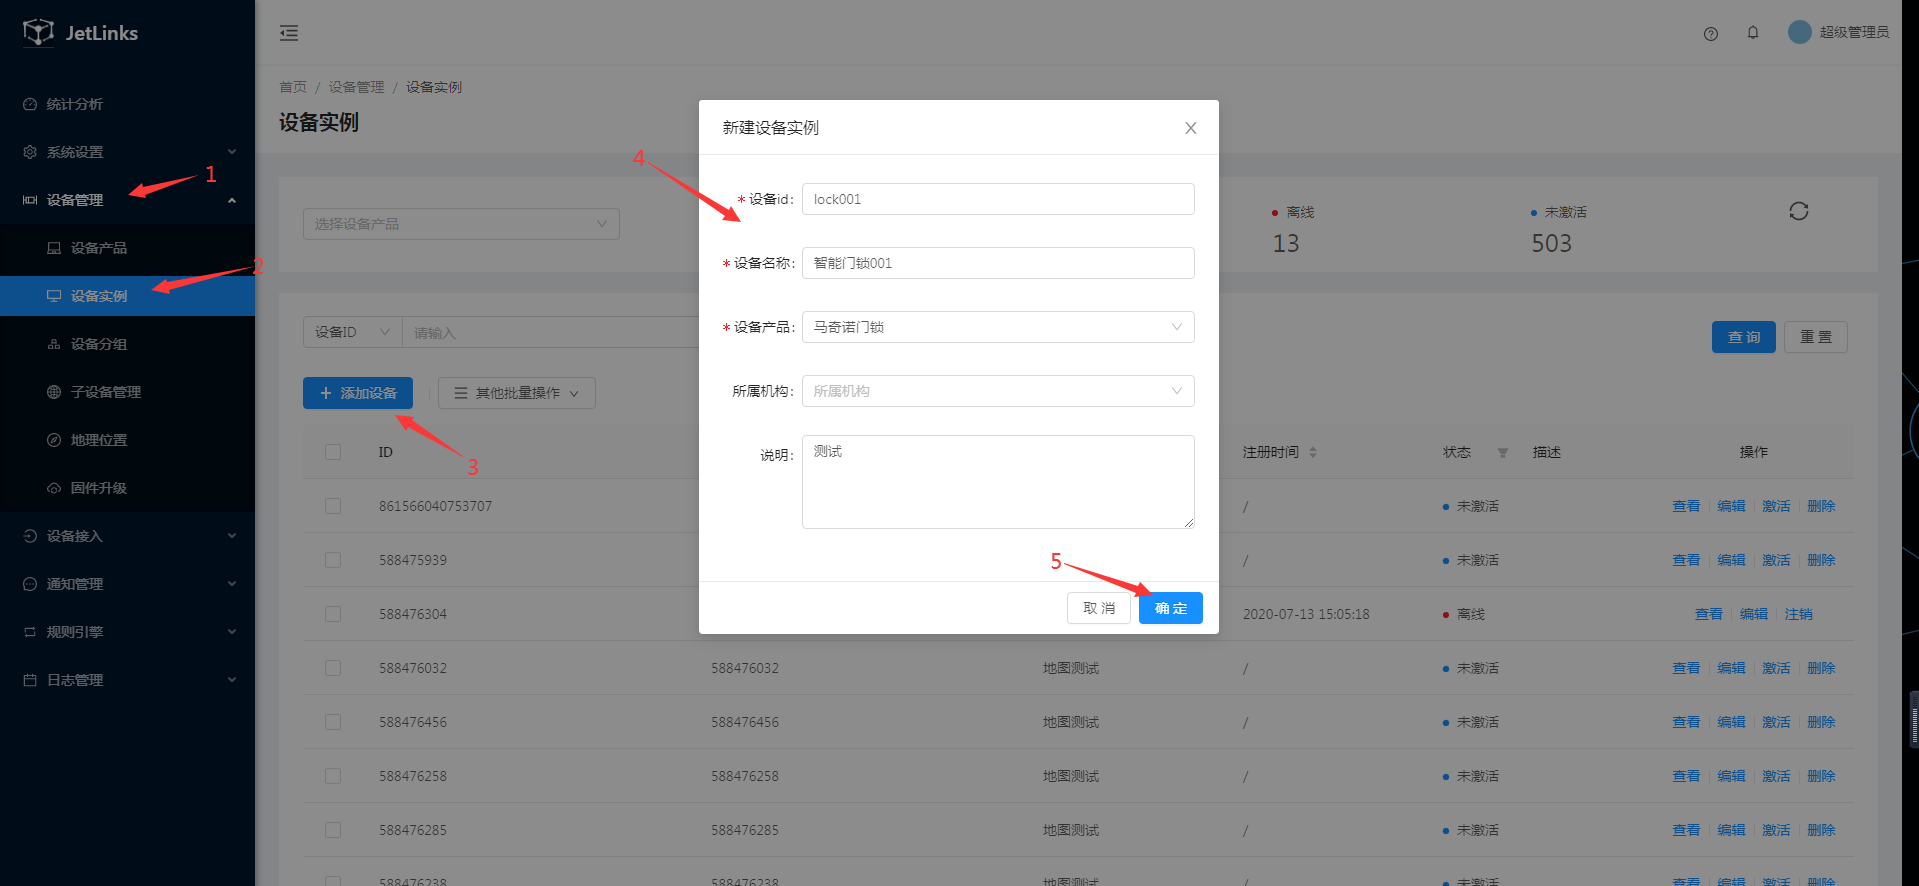Click the 取消 button in dialog

coord(1098,608)
